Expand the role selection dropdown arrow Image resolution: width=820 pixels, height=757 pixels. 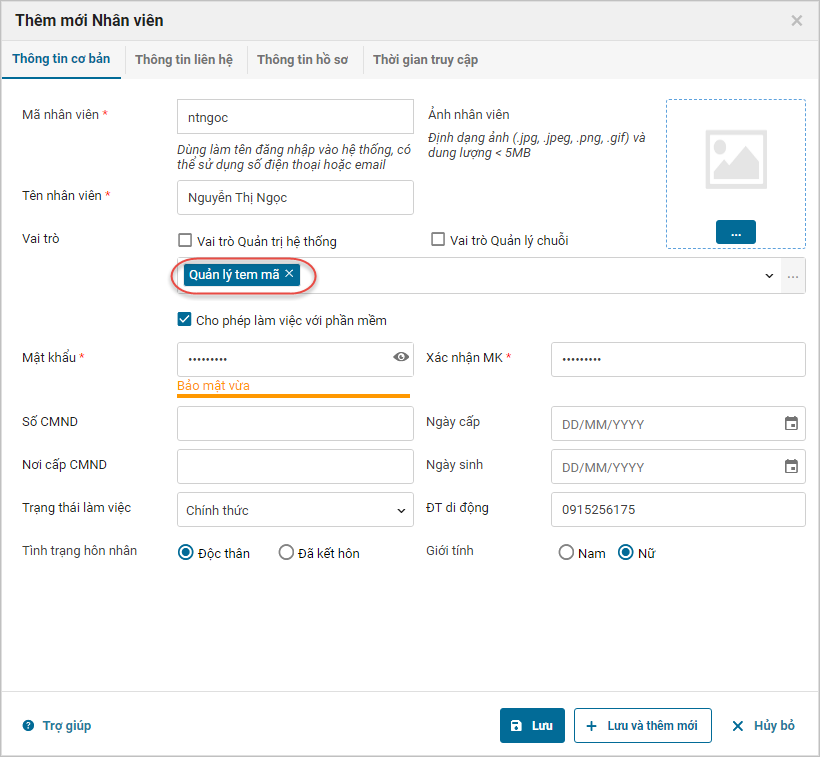point(769,276)
